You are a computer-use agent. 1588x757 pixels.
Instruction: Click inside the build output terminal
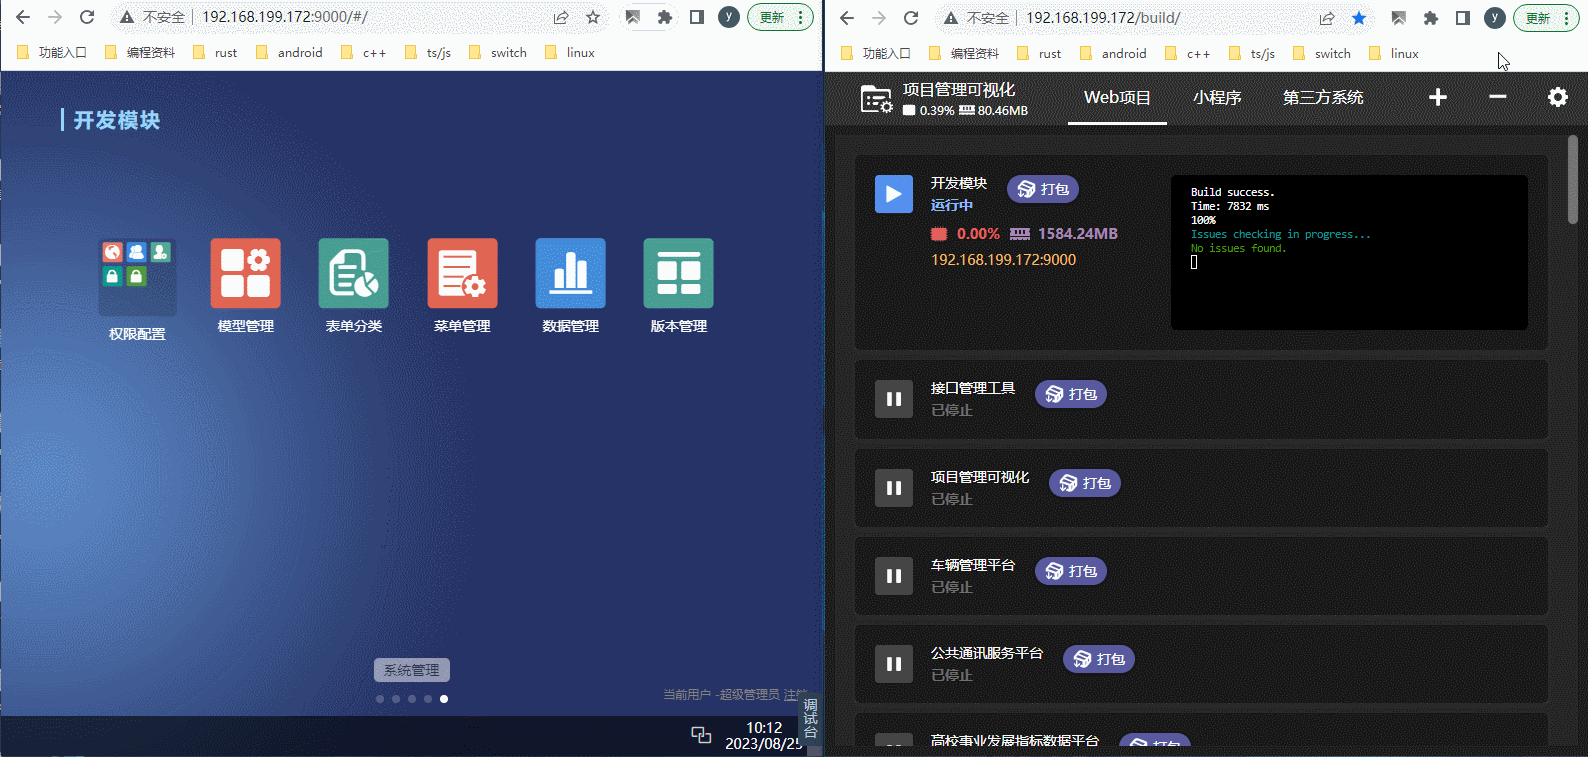point(1349,253)
